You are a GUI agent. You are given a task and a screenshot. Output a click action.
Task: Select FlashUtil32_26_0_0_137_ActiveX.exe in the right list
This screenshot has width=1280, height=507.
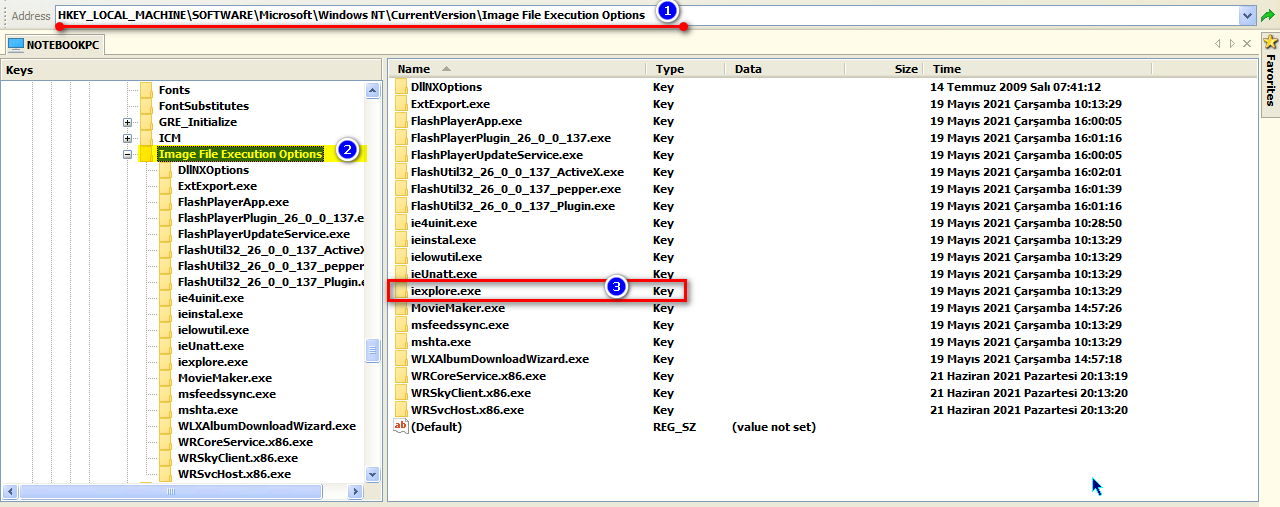(517, 172)
